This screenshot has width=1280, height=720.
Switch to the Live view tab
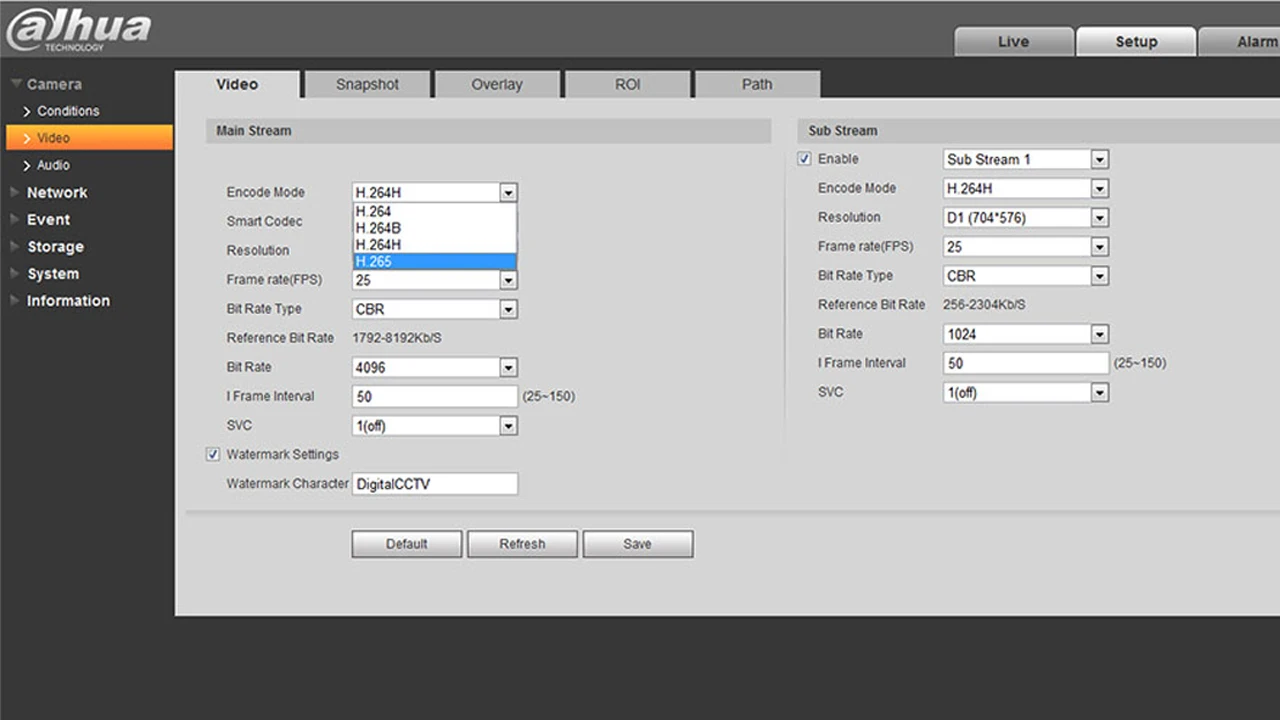tap(1013, 42)
